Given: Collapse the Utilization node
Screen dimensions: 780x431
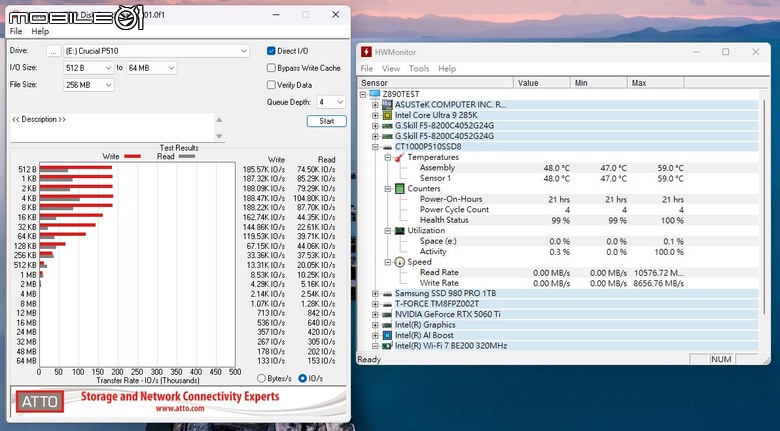Looking at the screenshot, I should pos(388,230).
